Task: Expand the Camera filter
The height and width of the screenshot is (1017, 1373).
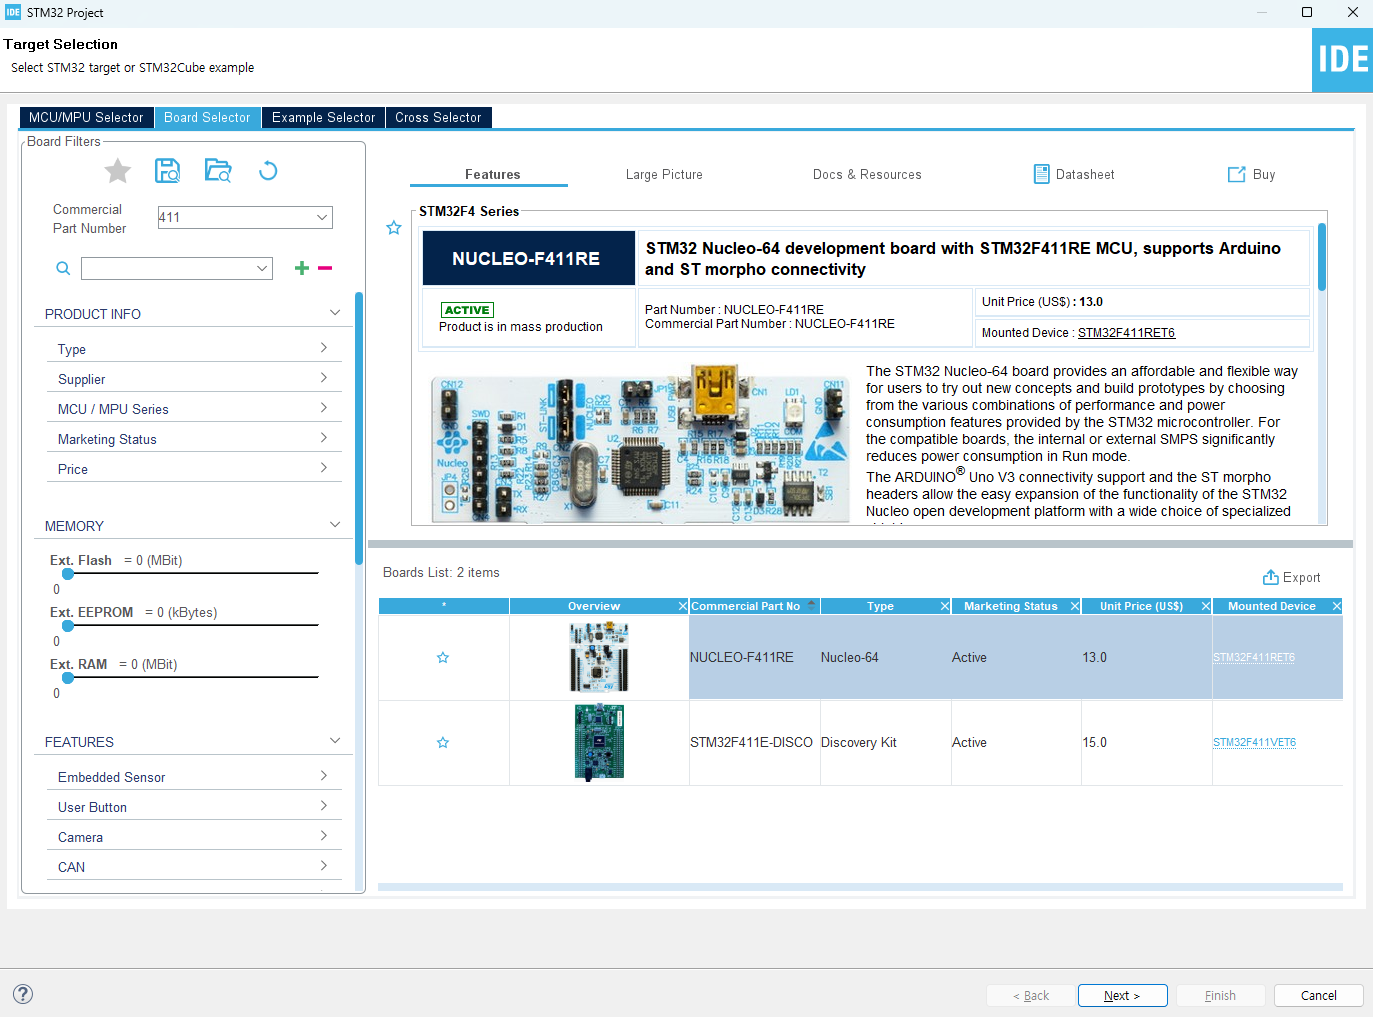Action: click(x=324, y=836)
